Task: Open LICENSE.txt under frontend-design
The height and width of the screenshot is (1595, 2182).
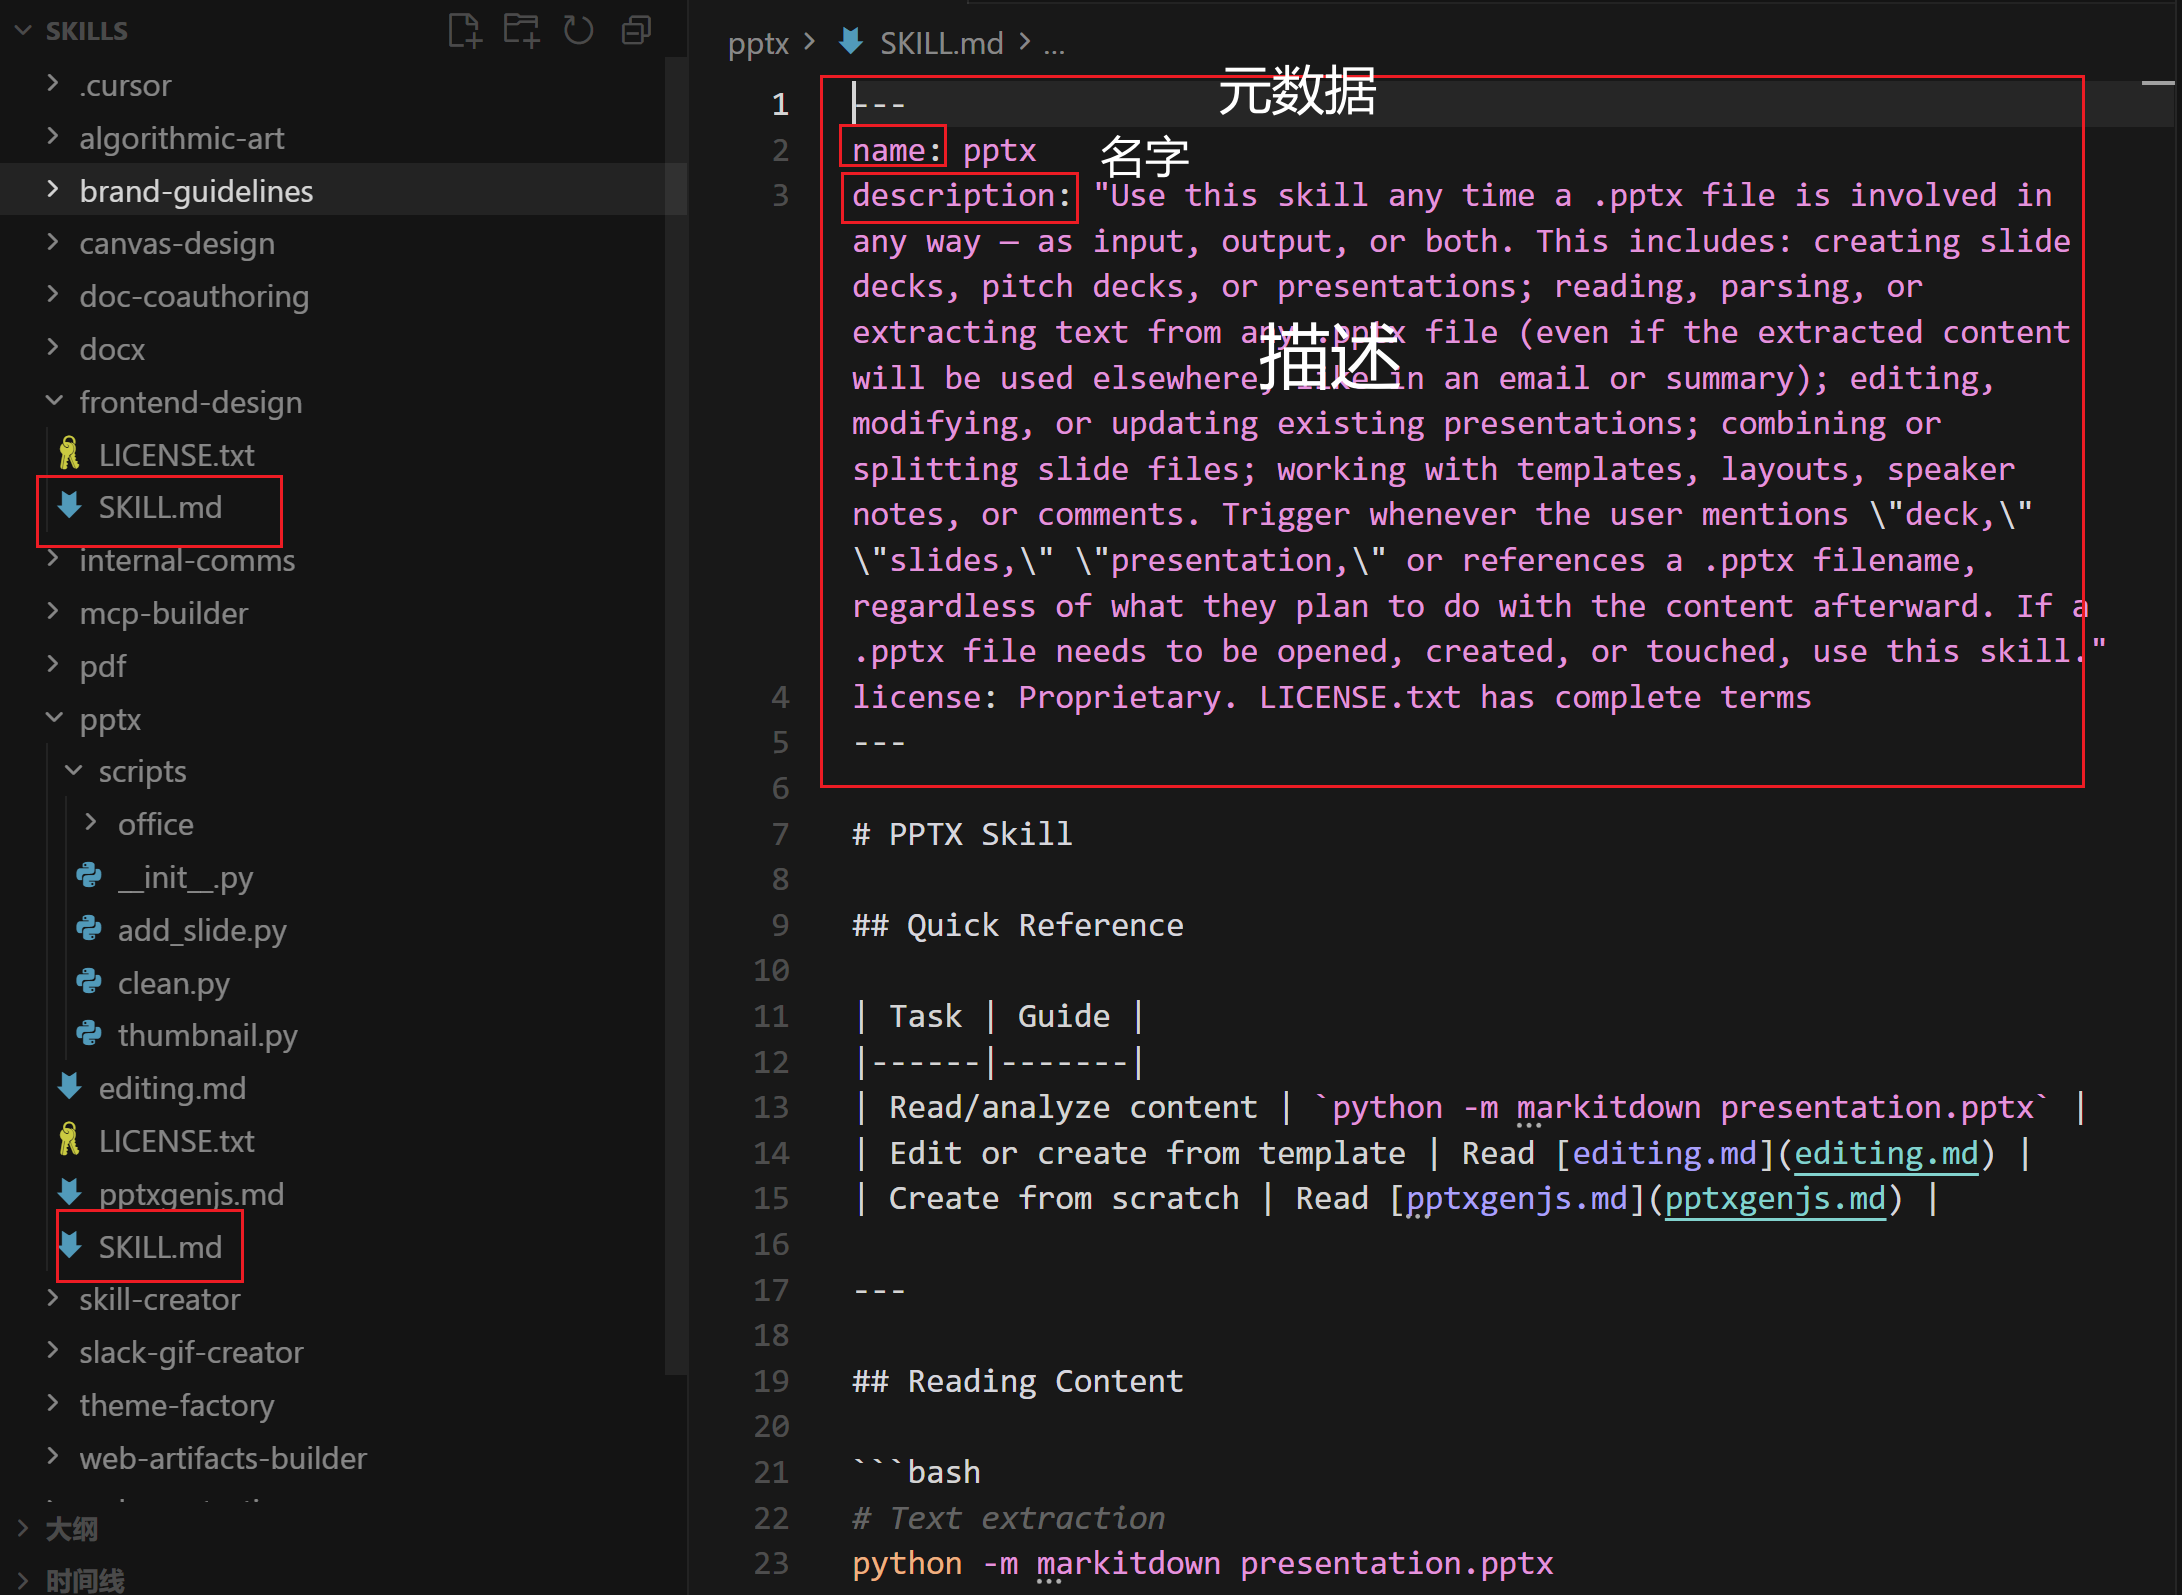Action: coord(176,455)
